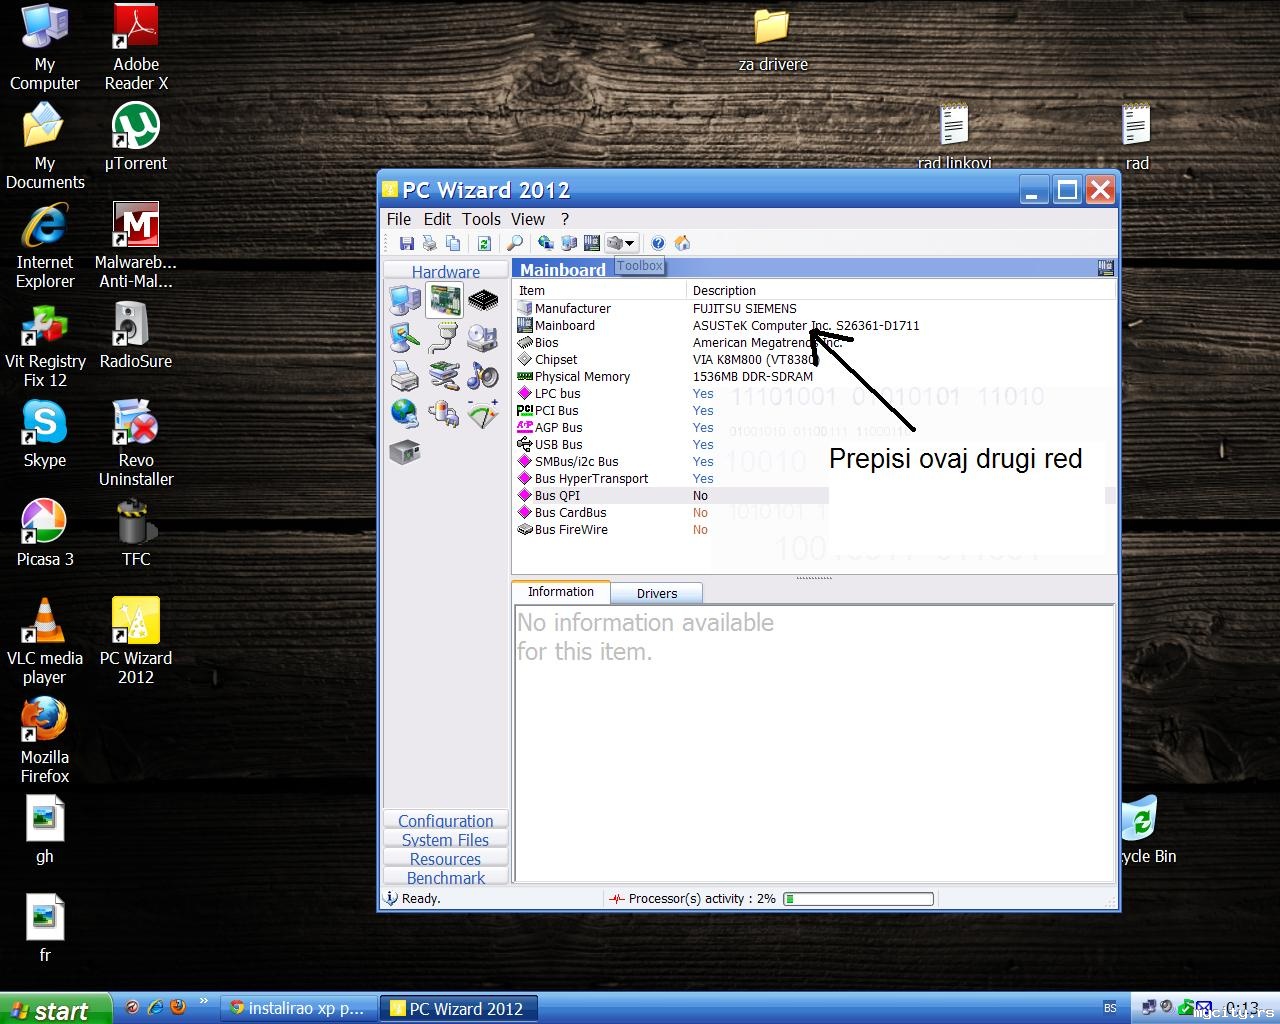1280x1024 pixels.
Task: Click the magnifying glass search toolbar icon
Action: [x=515, y=243]
